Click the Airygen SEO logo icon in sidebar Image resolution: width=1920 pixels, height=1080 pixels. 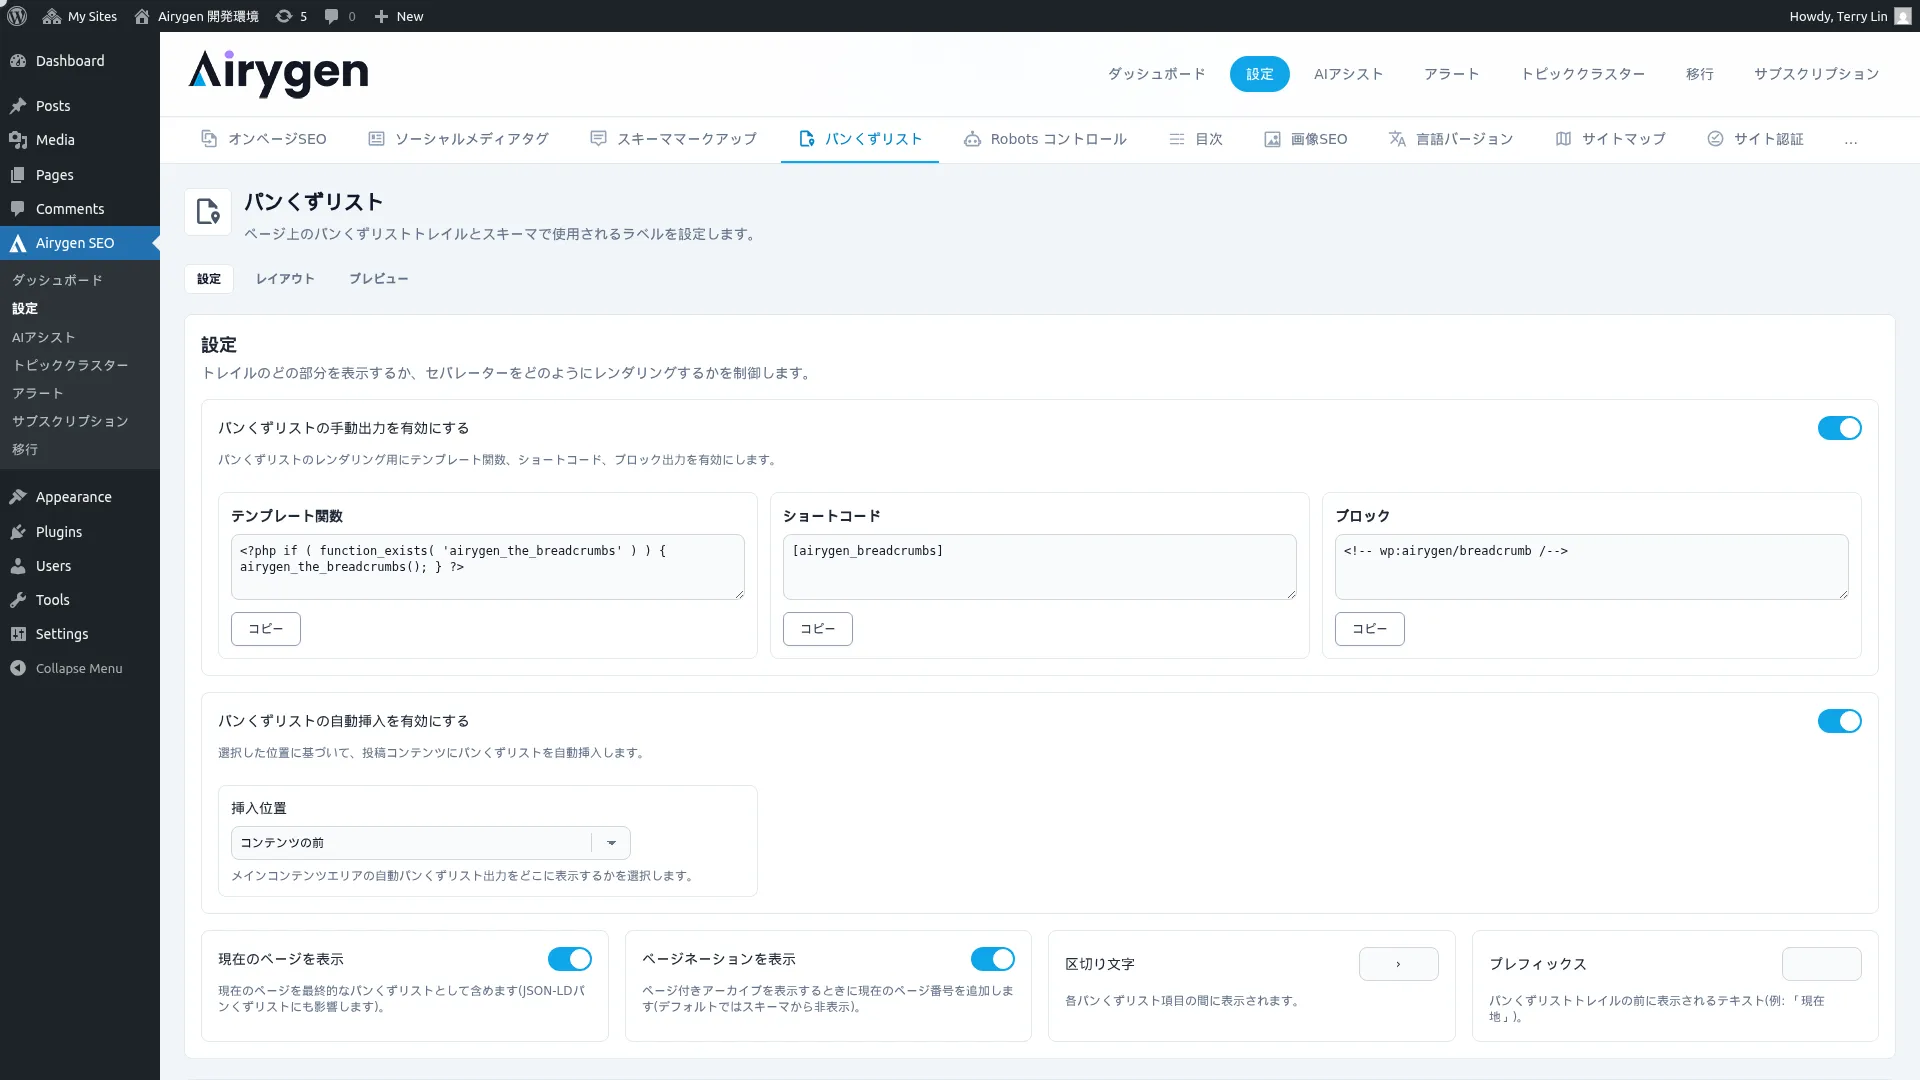pyautogui.click(x=18, y=243)
